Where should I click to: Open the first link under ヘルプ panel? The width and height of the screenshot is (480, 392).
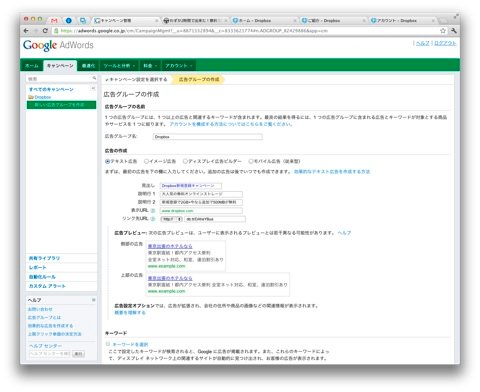coord(40,309)
